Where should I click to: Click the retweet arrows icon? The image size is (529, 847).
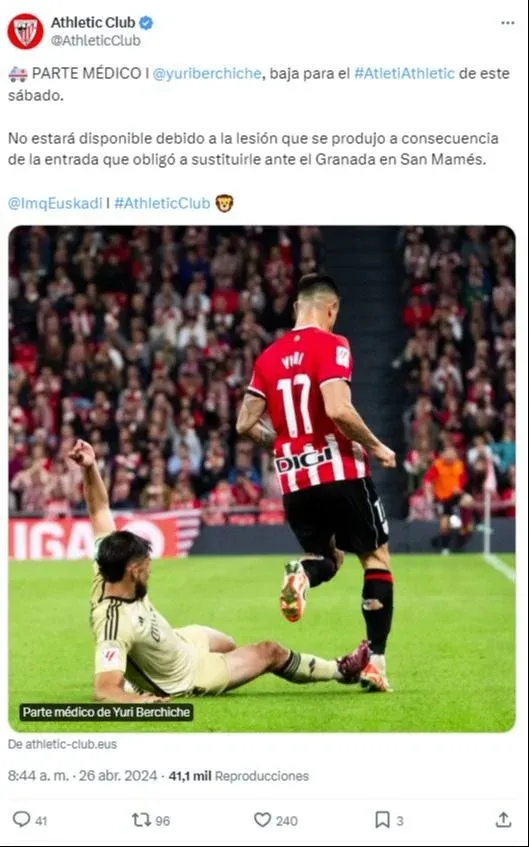pos(142,820)
